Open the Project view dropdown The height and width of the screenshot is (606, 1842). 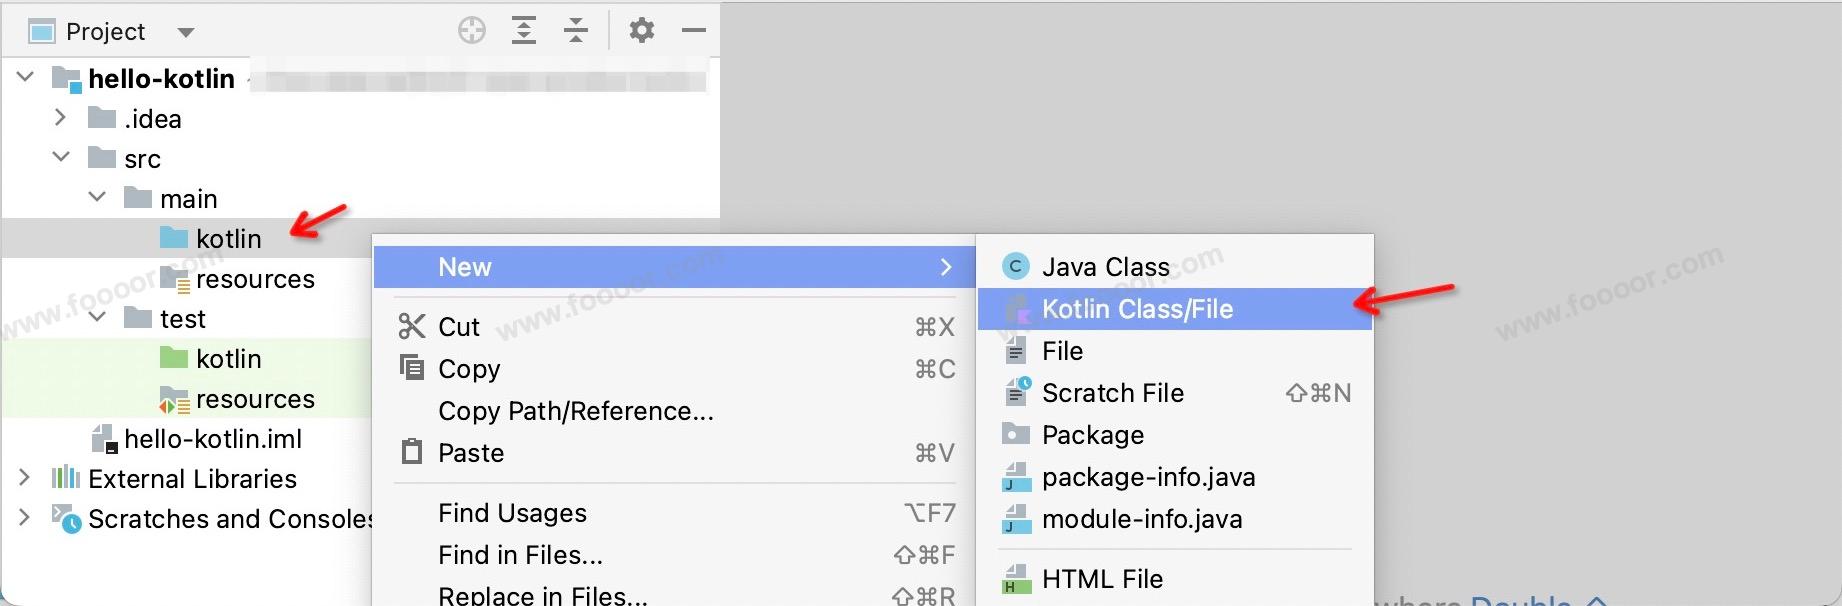(185, 32)
